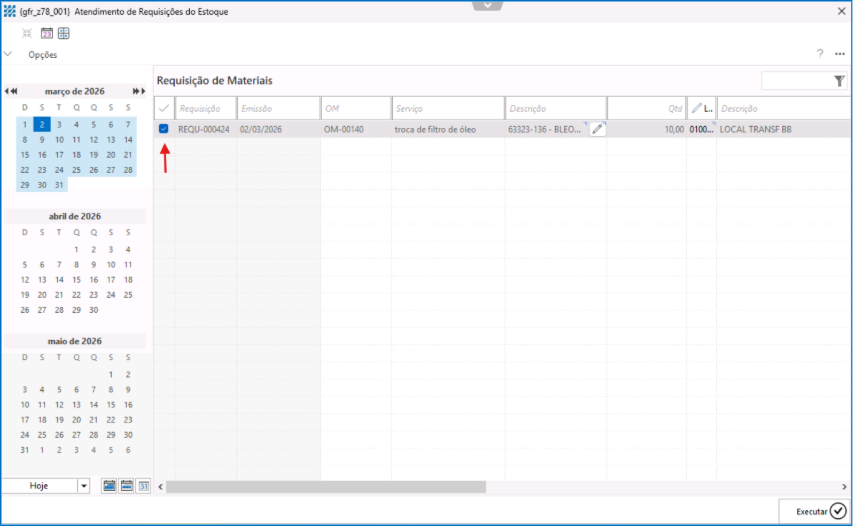Click the calendar icon in the top toolbar
853x526 pixels.
coord(46,33)
